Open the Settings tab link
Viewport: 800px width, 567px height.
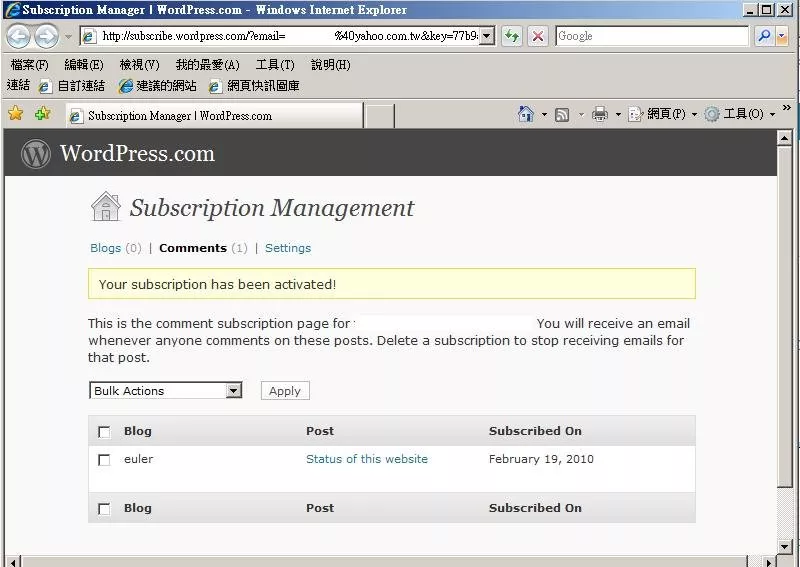coord(288,248)
